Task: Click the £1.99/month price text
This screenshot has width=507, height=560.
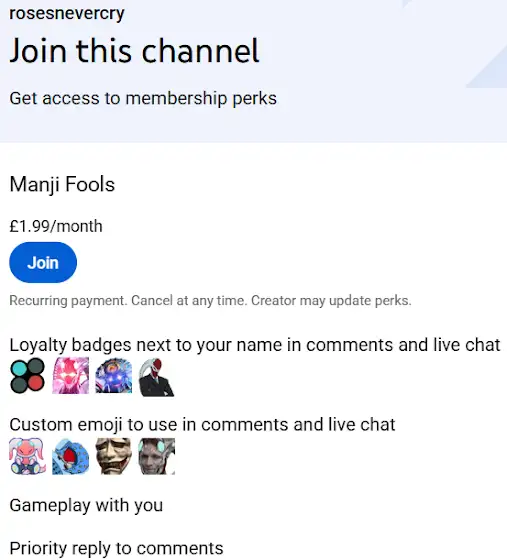Action: [56, 226]
